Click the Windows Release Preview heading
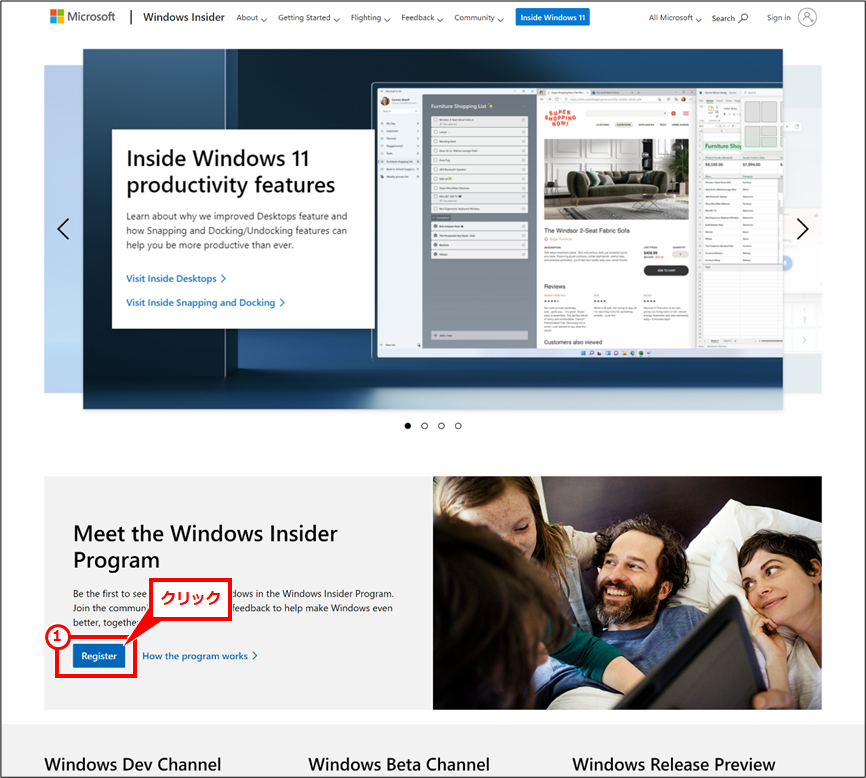866x778 pixels. click(x=674, y=765)
